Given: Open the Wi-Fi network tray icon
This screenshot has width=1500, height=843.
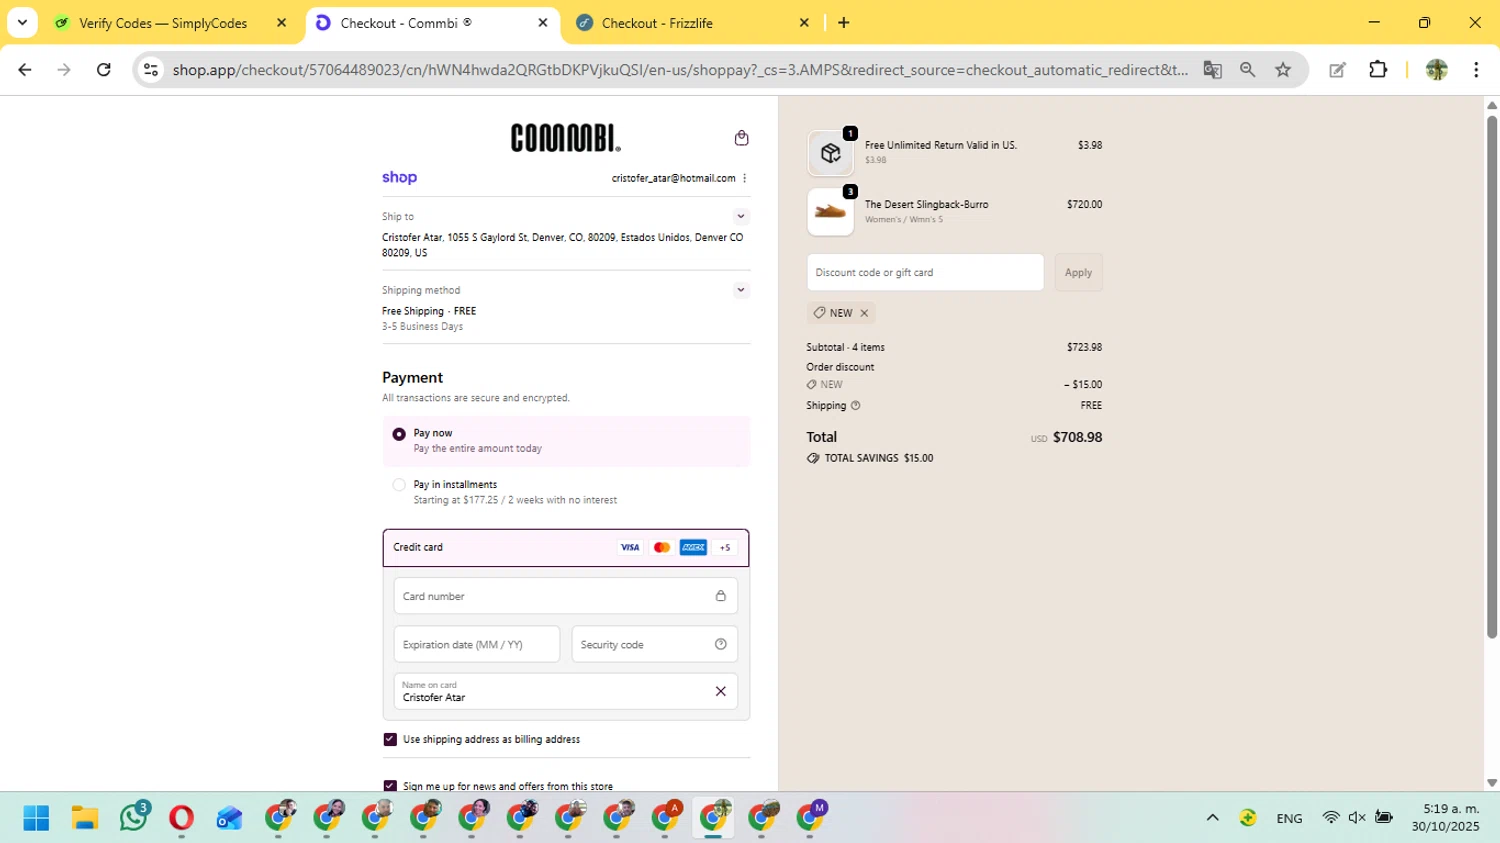Looking at the screenshot, I should point(1330,818).
